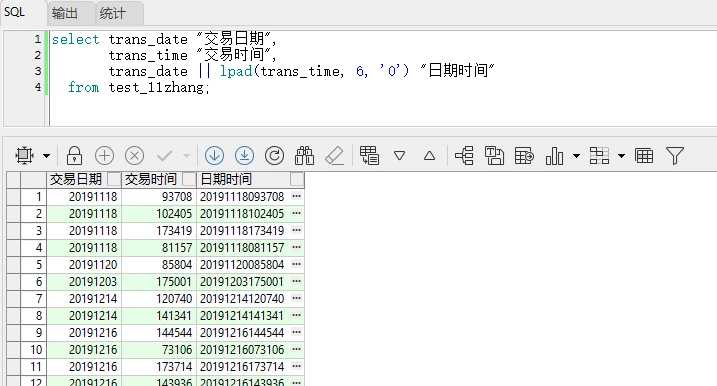Screen dimensions: 717x386
Task: Open the dropdown beside the pivot icon
Action: [621, 156]
